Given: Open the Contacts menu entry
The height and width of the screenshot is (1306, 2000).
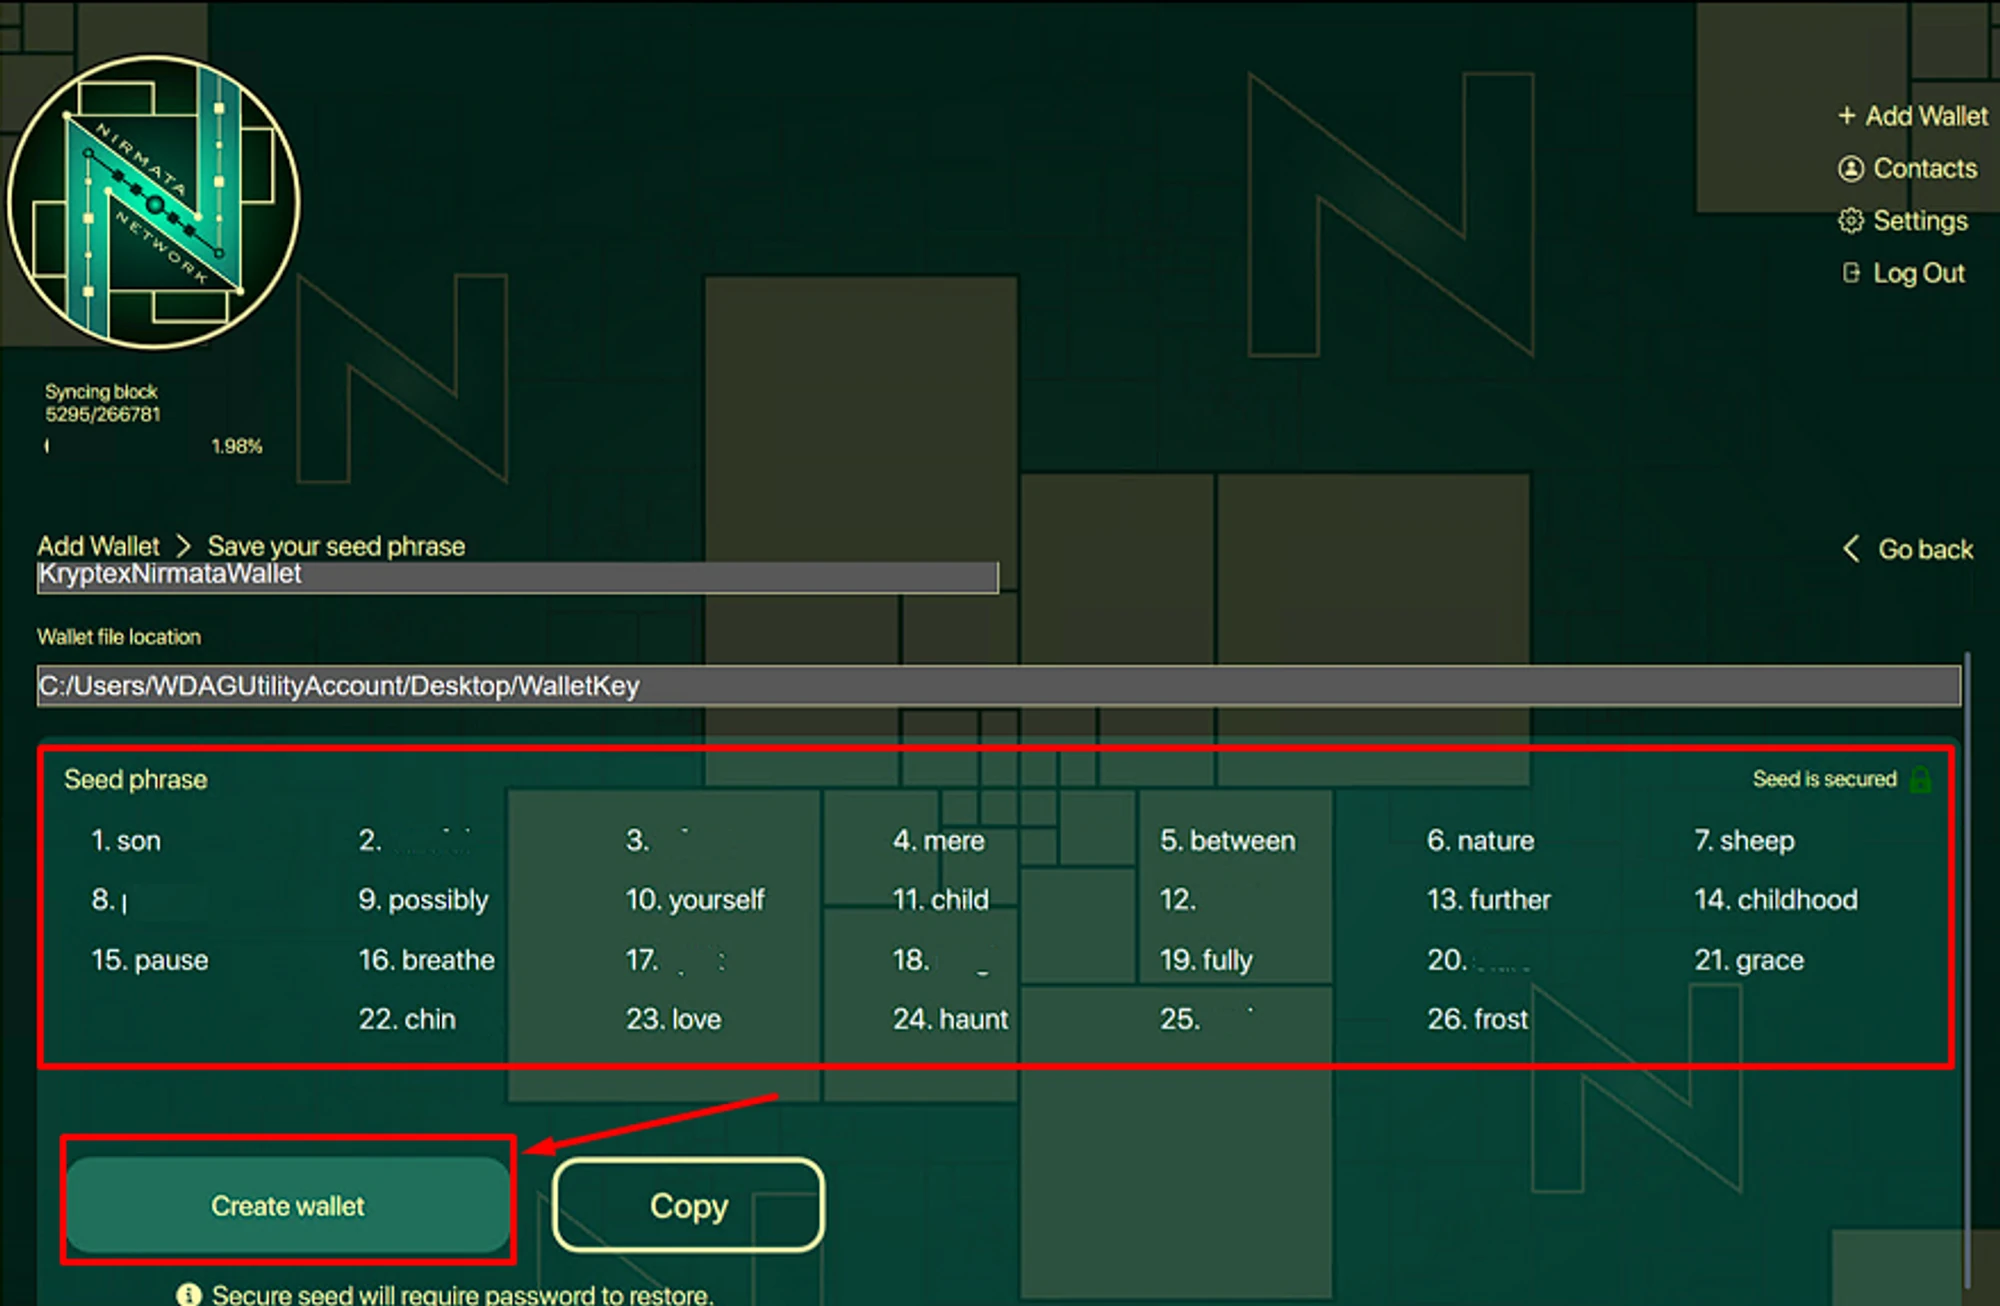Looking at the screenshot, I should click(1925, 169).
